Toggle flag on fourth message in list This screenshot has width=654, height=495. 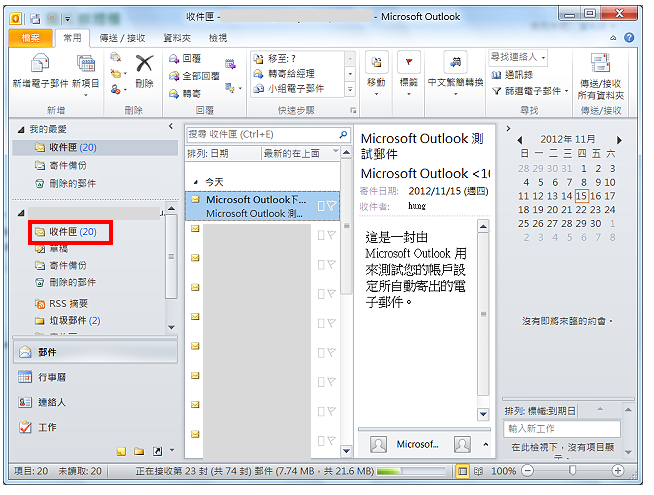click(332, 294)
